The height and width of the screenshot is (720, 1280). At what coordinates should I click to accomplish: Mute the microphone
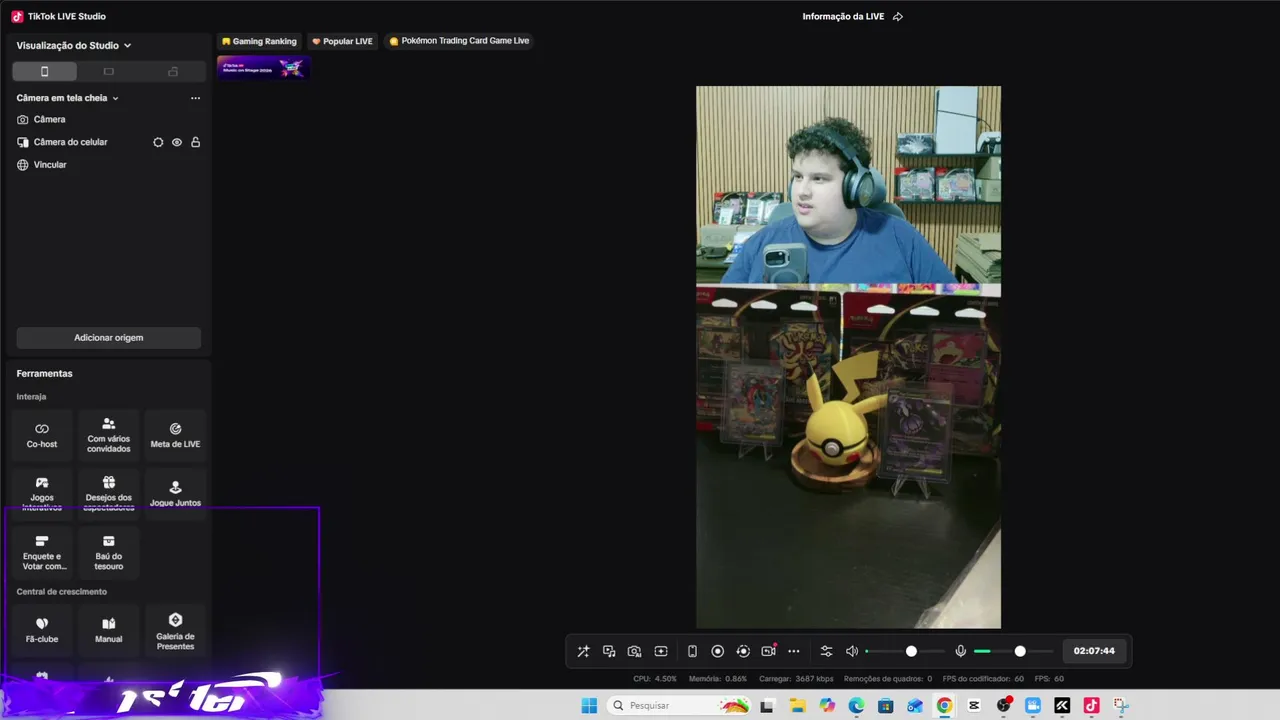tap(960, 651)
